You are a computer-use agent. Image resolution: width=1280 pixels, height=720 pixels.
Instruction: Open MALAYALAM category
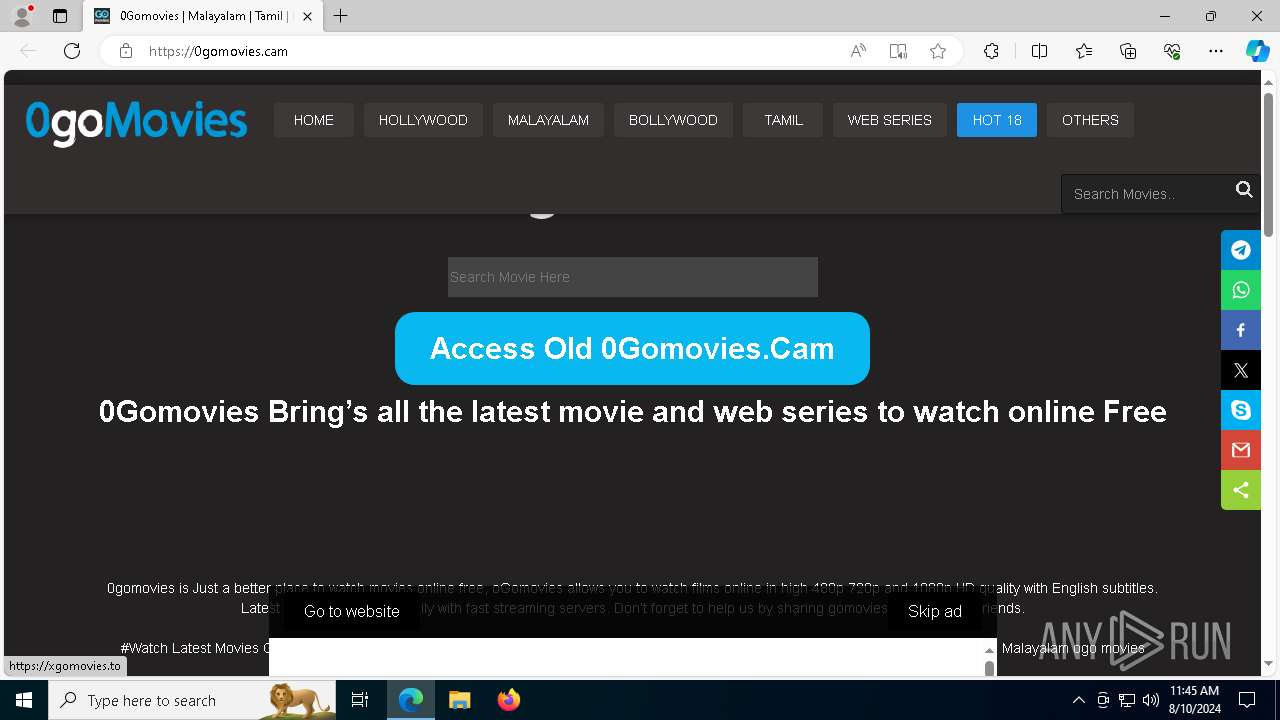(x=548, y=120)
